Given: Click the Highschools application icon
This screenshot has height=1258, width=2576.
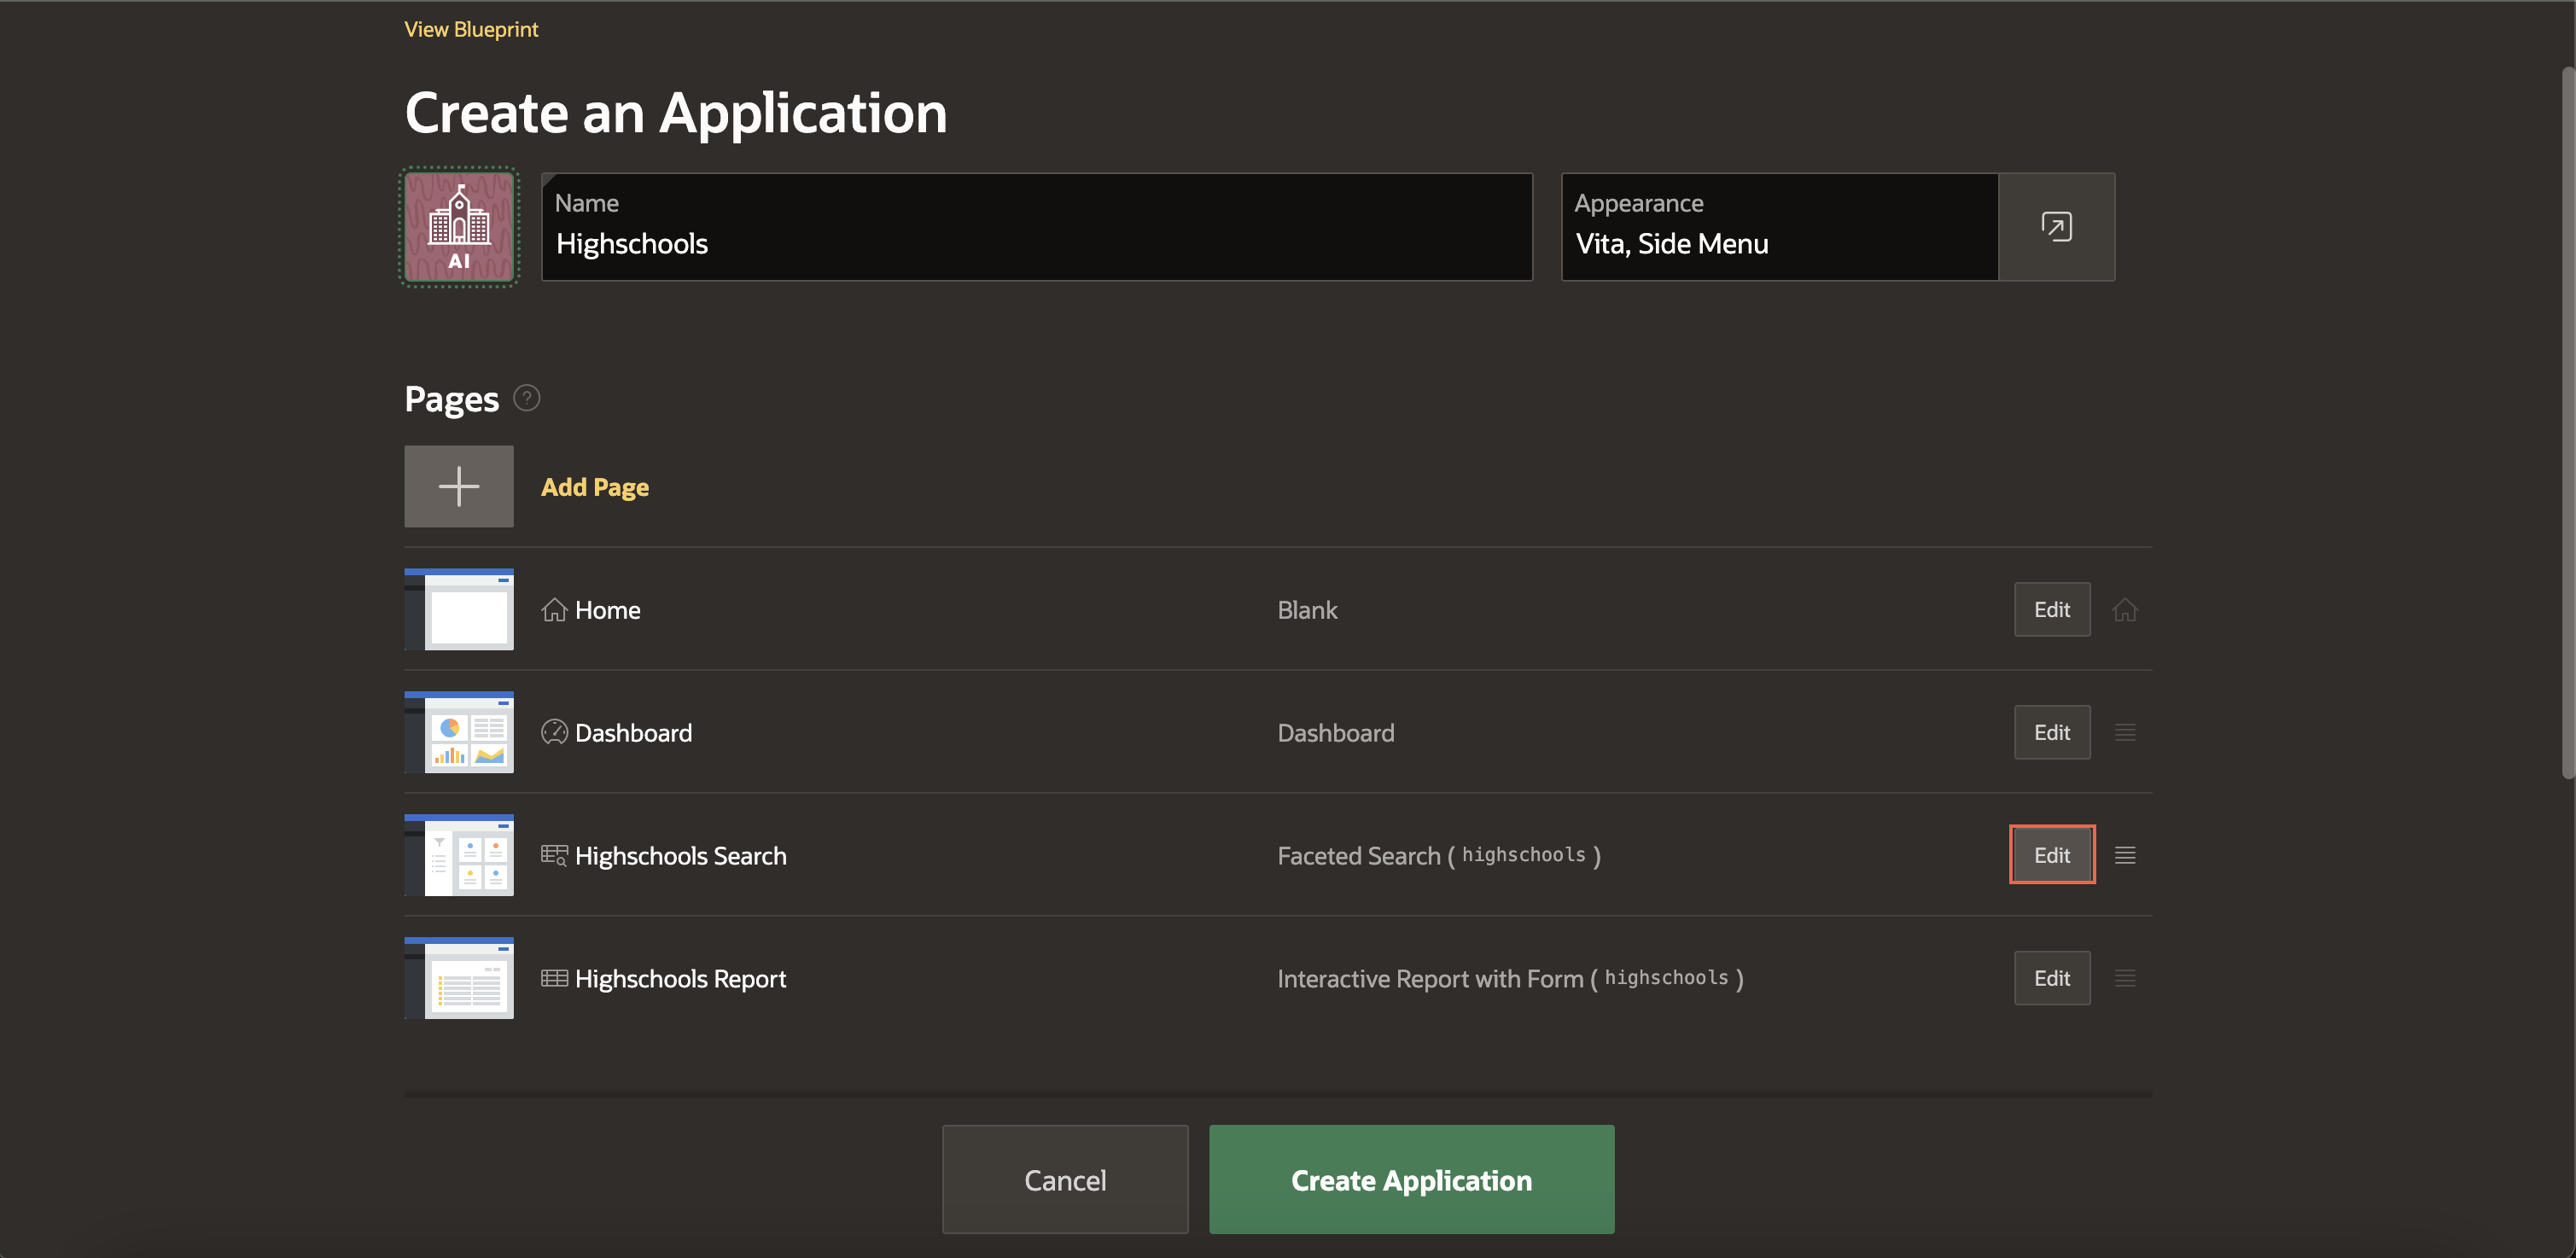Looking at the screenshot, I should click(x=459, y=227).
